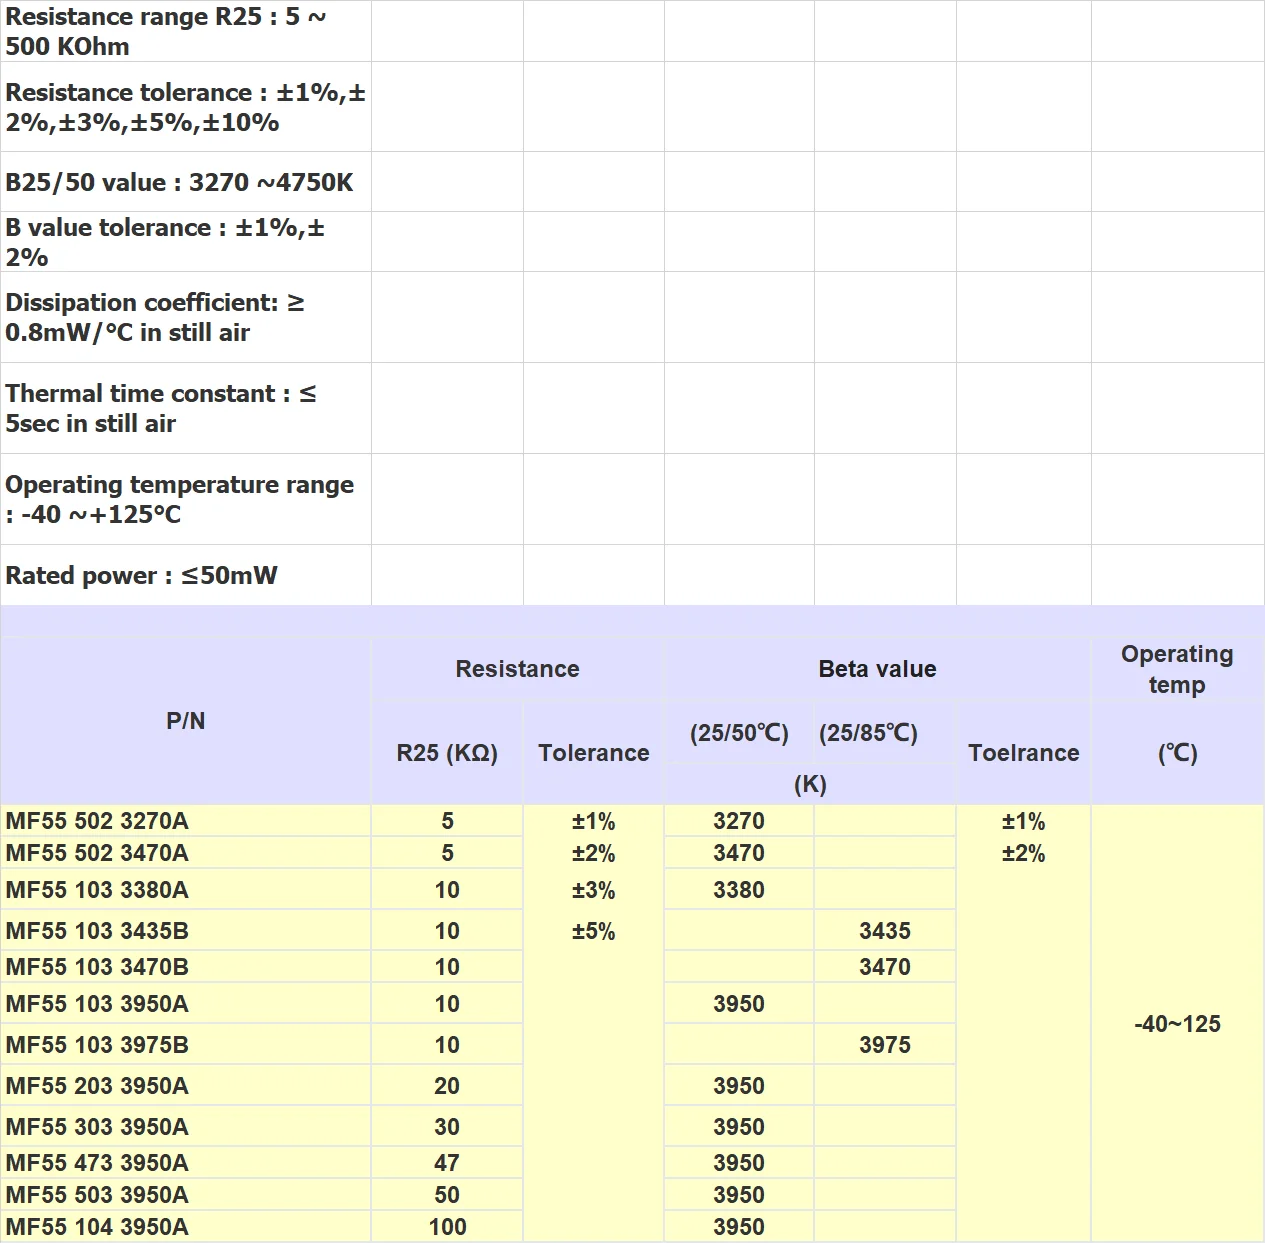Select part number 'MF55 103 3975B'

tap(185, 1045)
